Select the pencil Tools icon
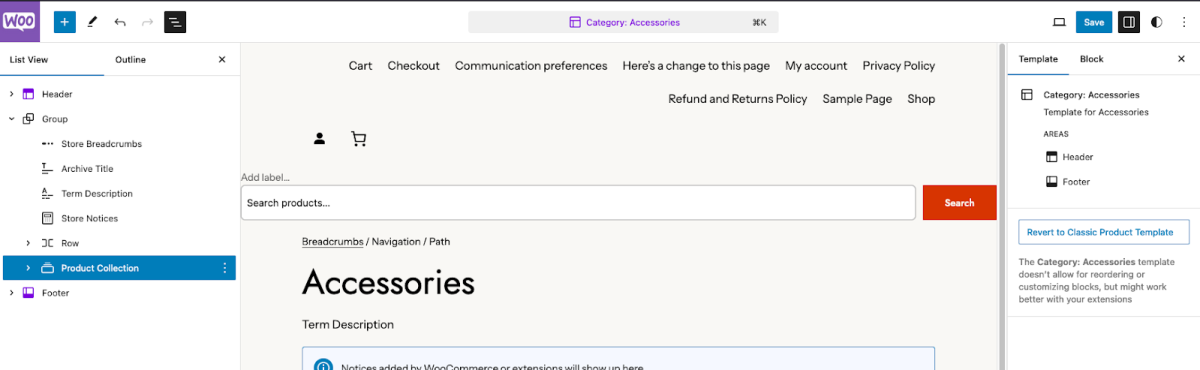Image resolution: width=1200 pixels, height=370 pixels. pos(93,22)
